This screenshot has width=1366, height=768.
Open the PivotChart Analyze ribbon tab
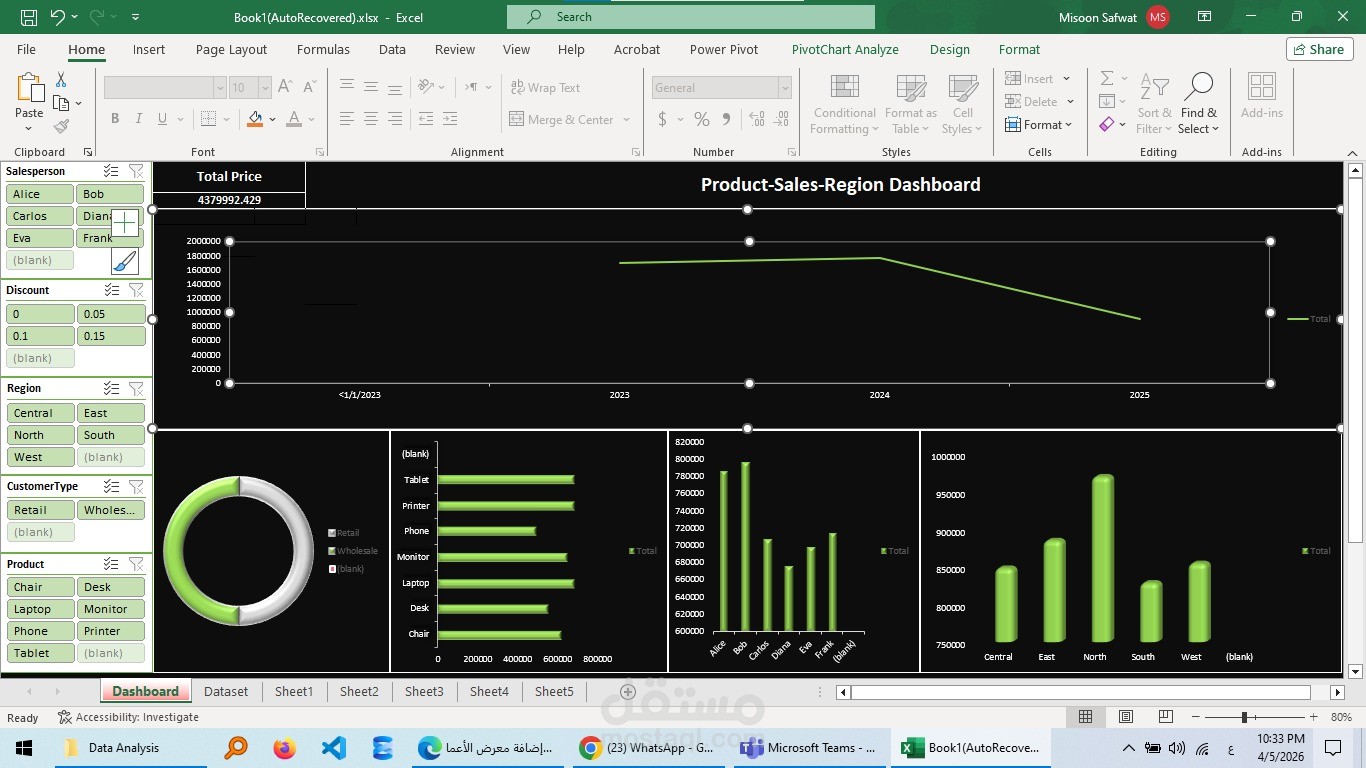845,49
